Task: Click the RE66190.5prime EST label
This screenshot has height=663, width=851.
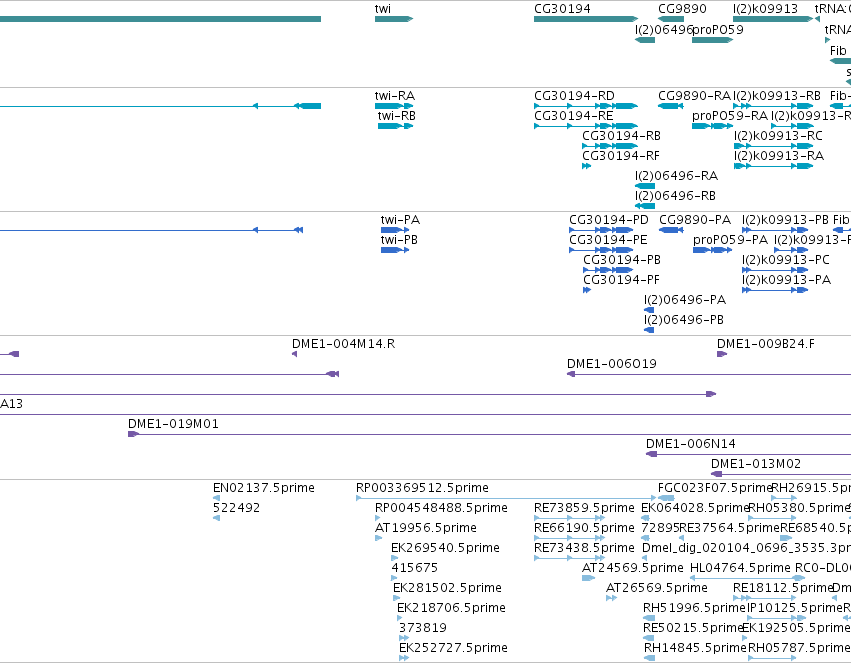Action: coord(584,528)
